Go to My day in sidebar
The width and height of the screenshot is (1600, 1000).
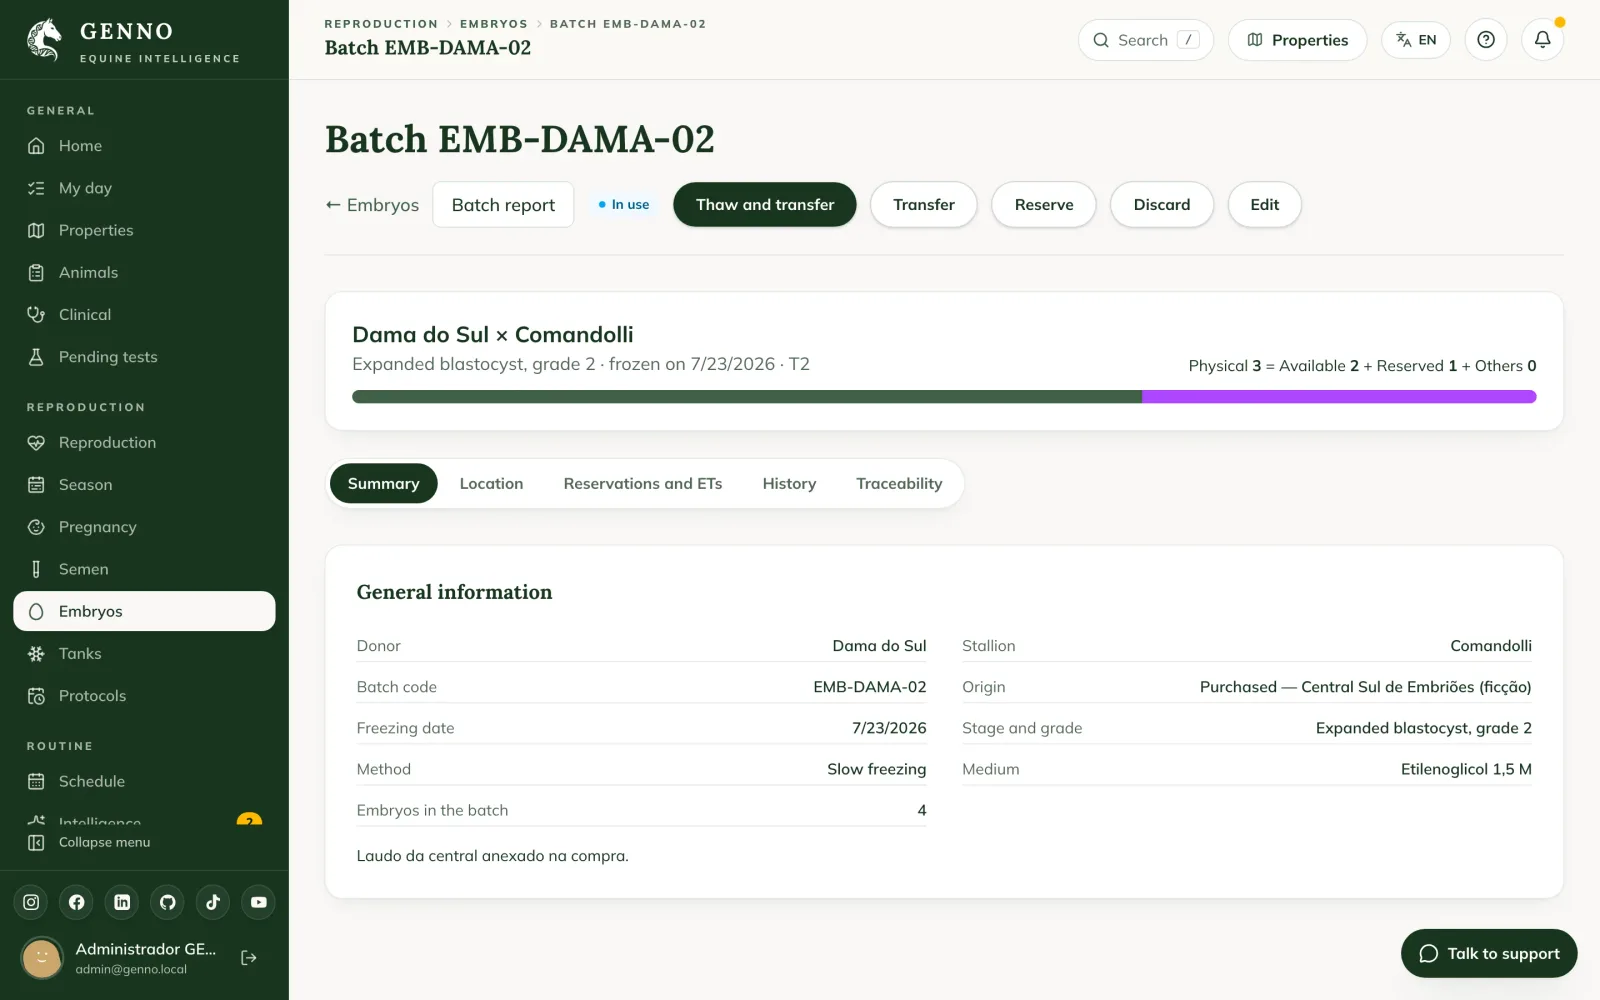pos(144,188)
